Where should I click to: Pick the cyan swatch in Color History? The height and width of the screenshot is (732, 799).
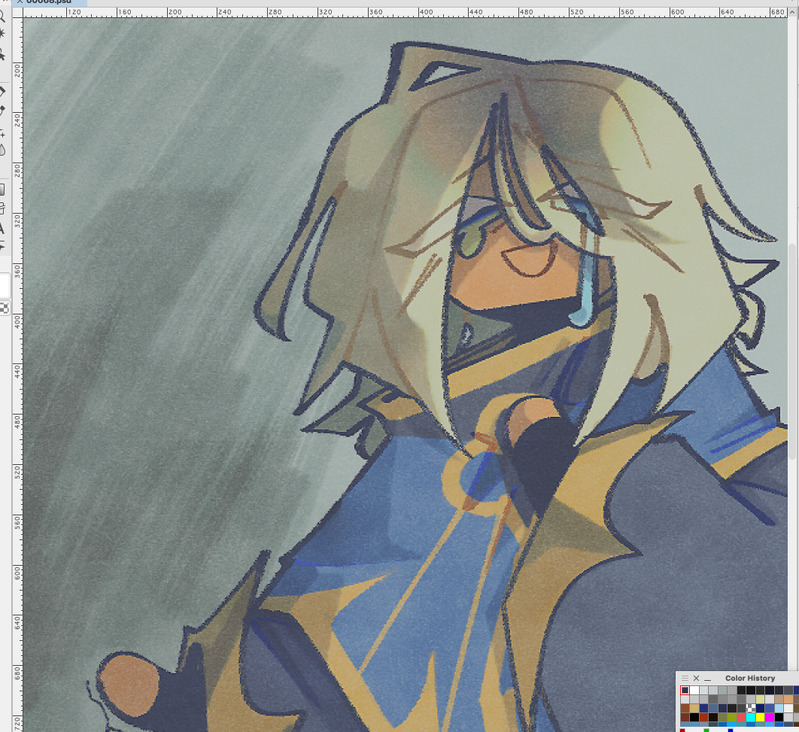[751, 717]
